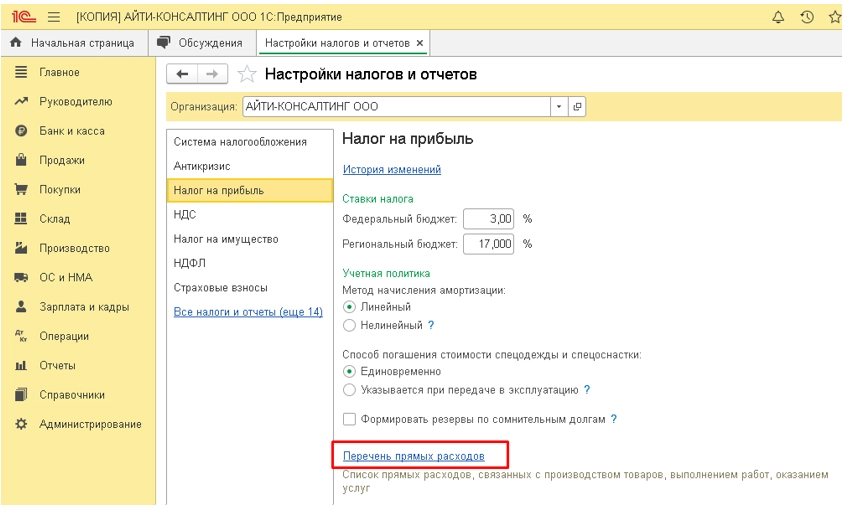Image resolution: width=844 pixels, height=513 pixels.
Task: Edit the Региональный бюджет tax rate field
Action: (488, 244)
